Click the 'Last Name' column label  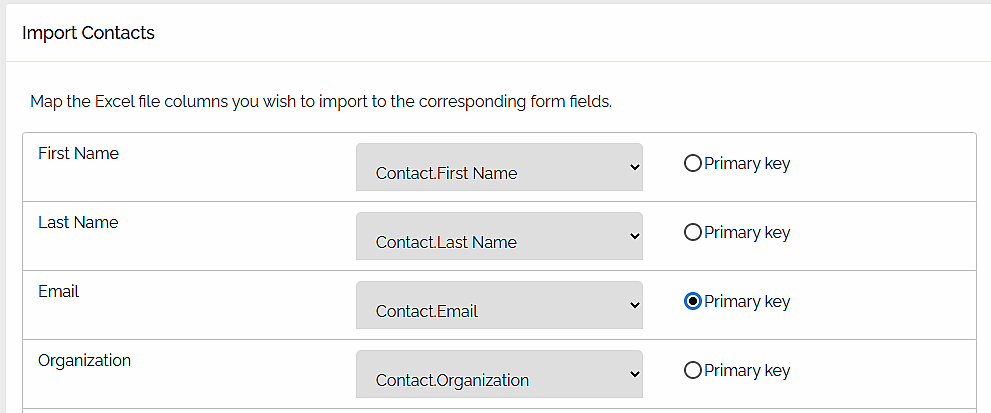[x=78, y=222]
